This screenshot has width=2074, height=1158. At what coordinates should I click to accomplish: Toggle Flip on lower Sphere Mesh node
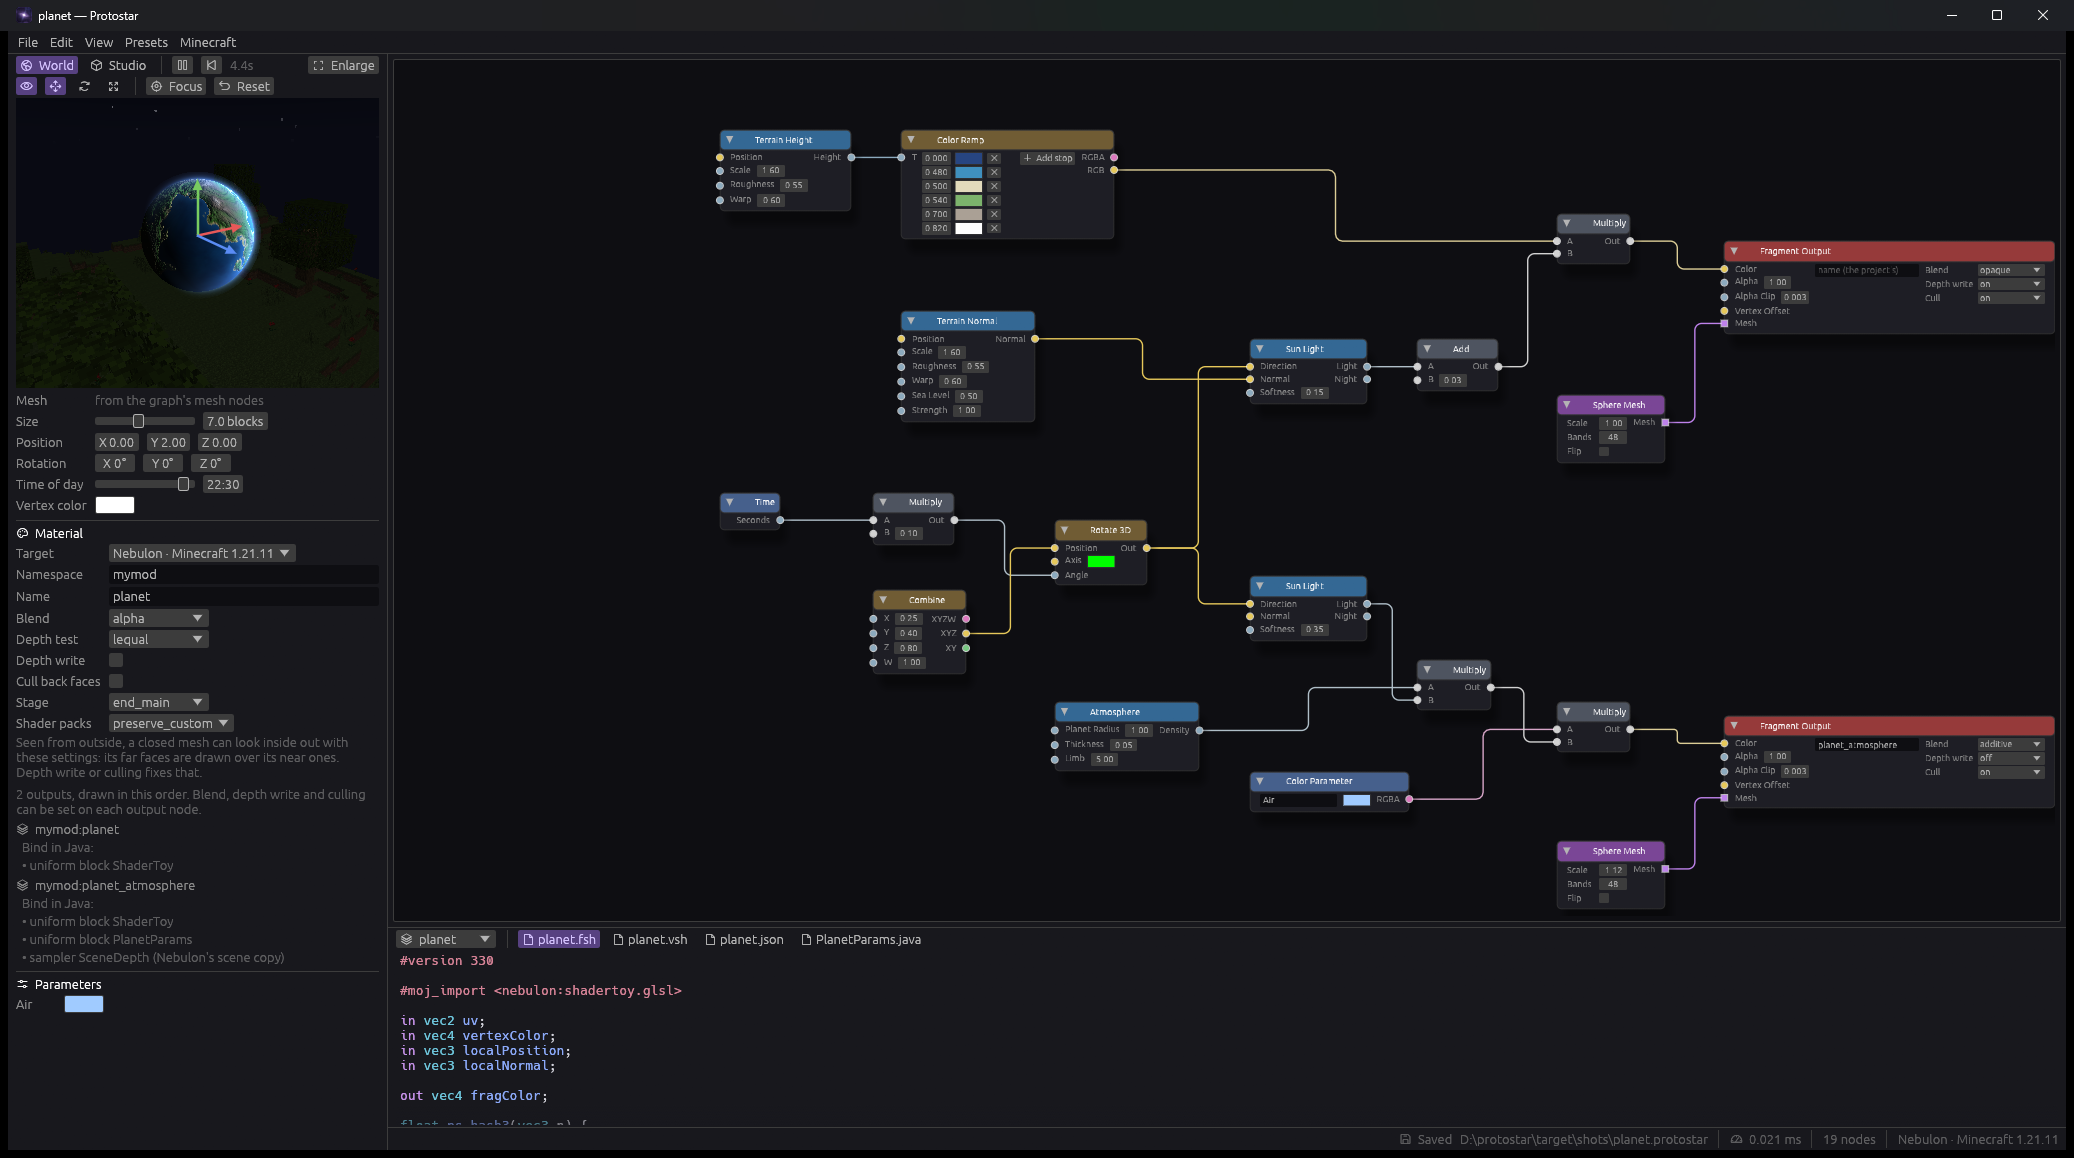[1604, 898]
